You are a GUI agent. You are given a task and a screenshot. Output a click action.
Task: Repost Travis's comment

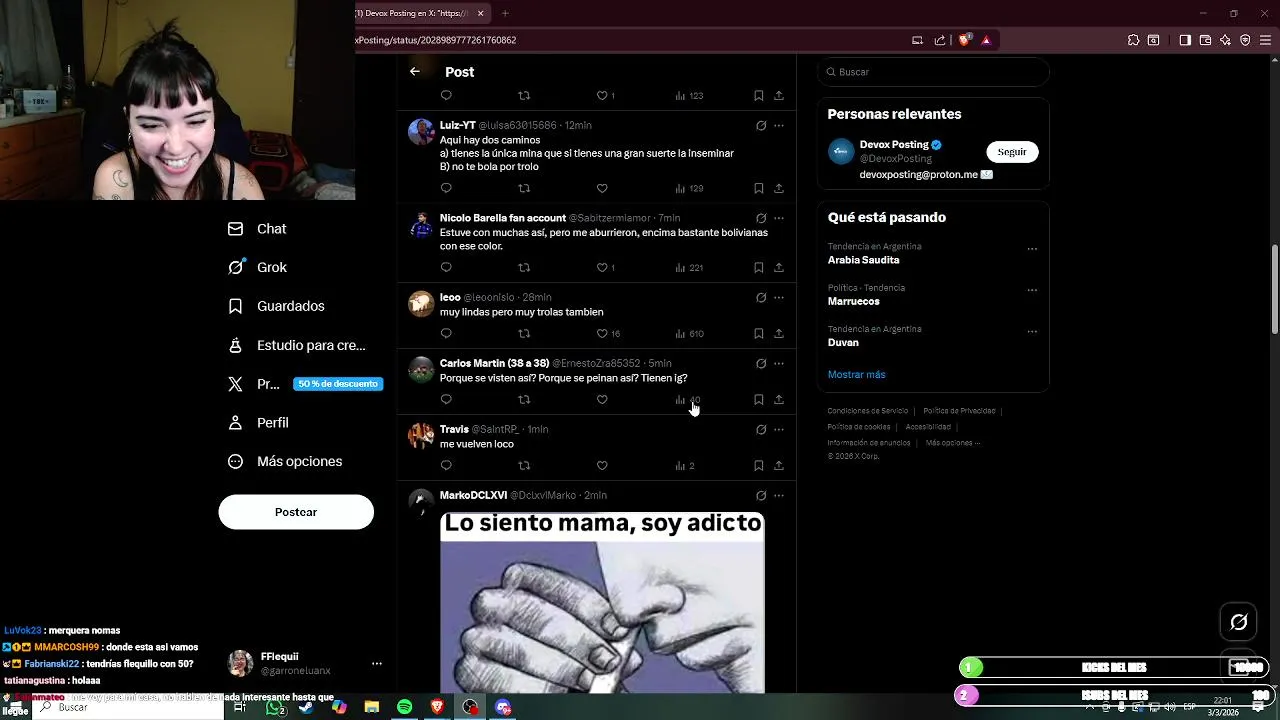524,465
